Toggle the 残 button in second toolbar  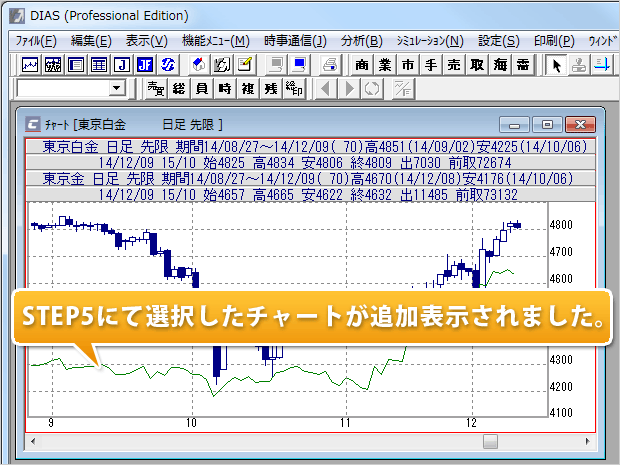click(x=271, y=89)
